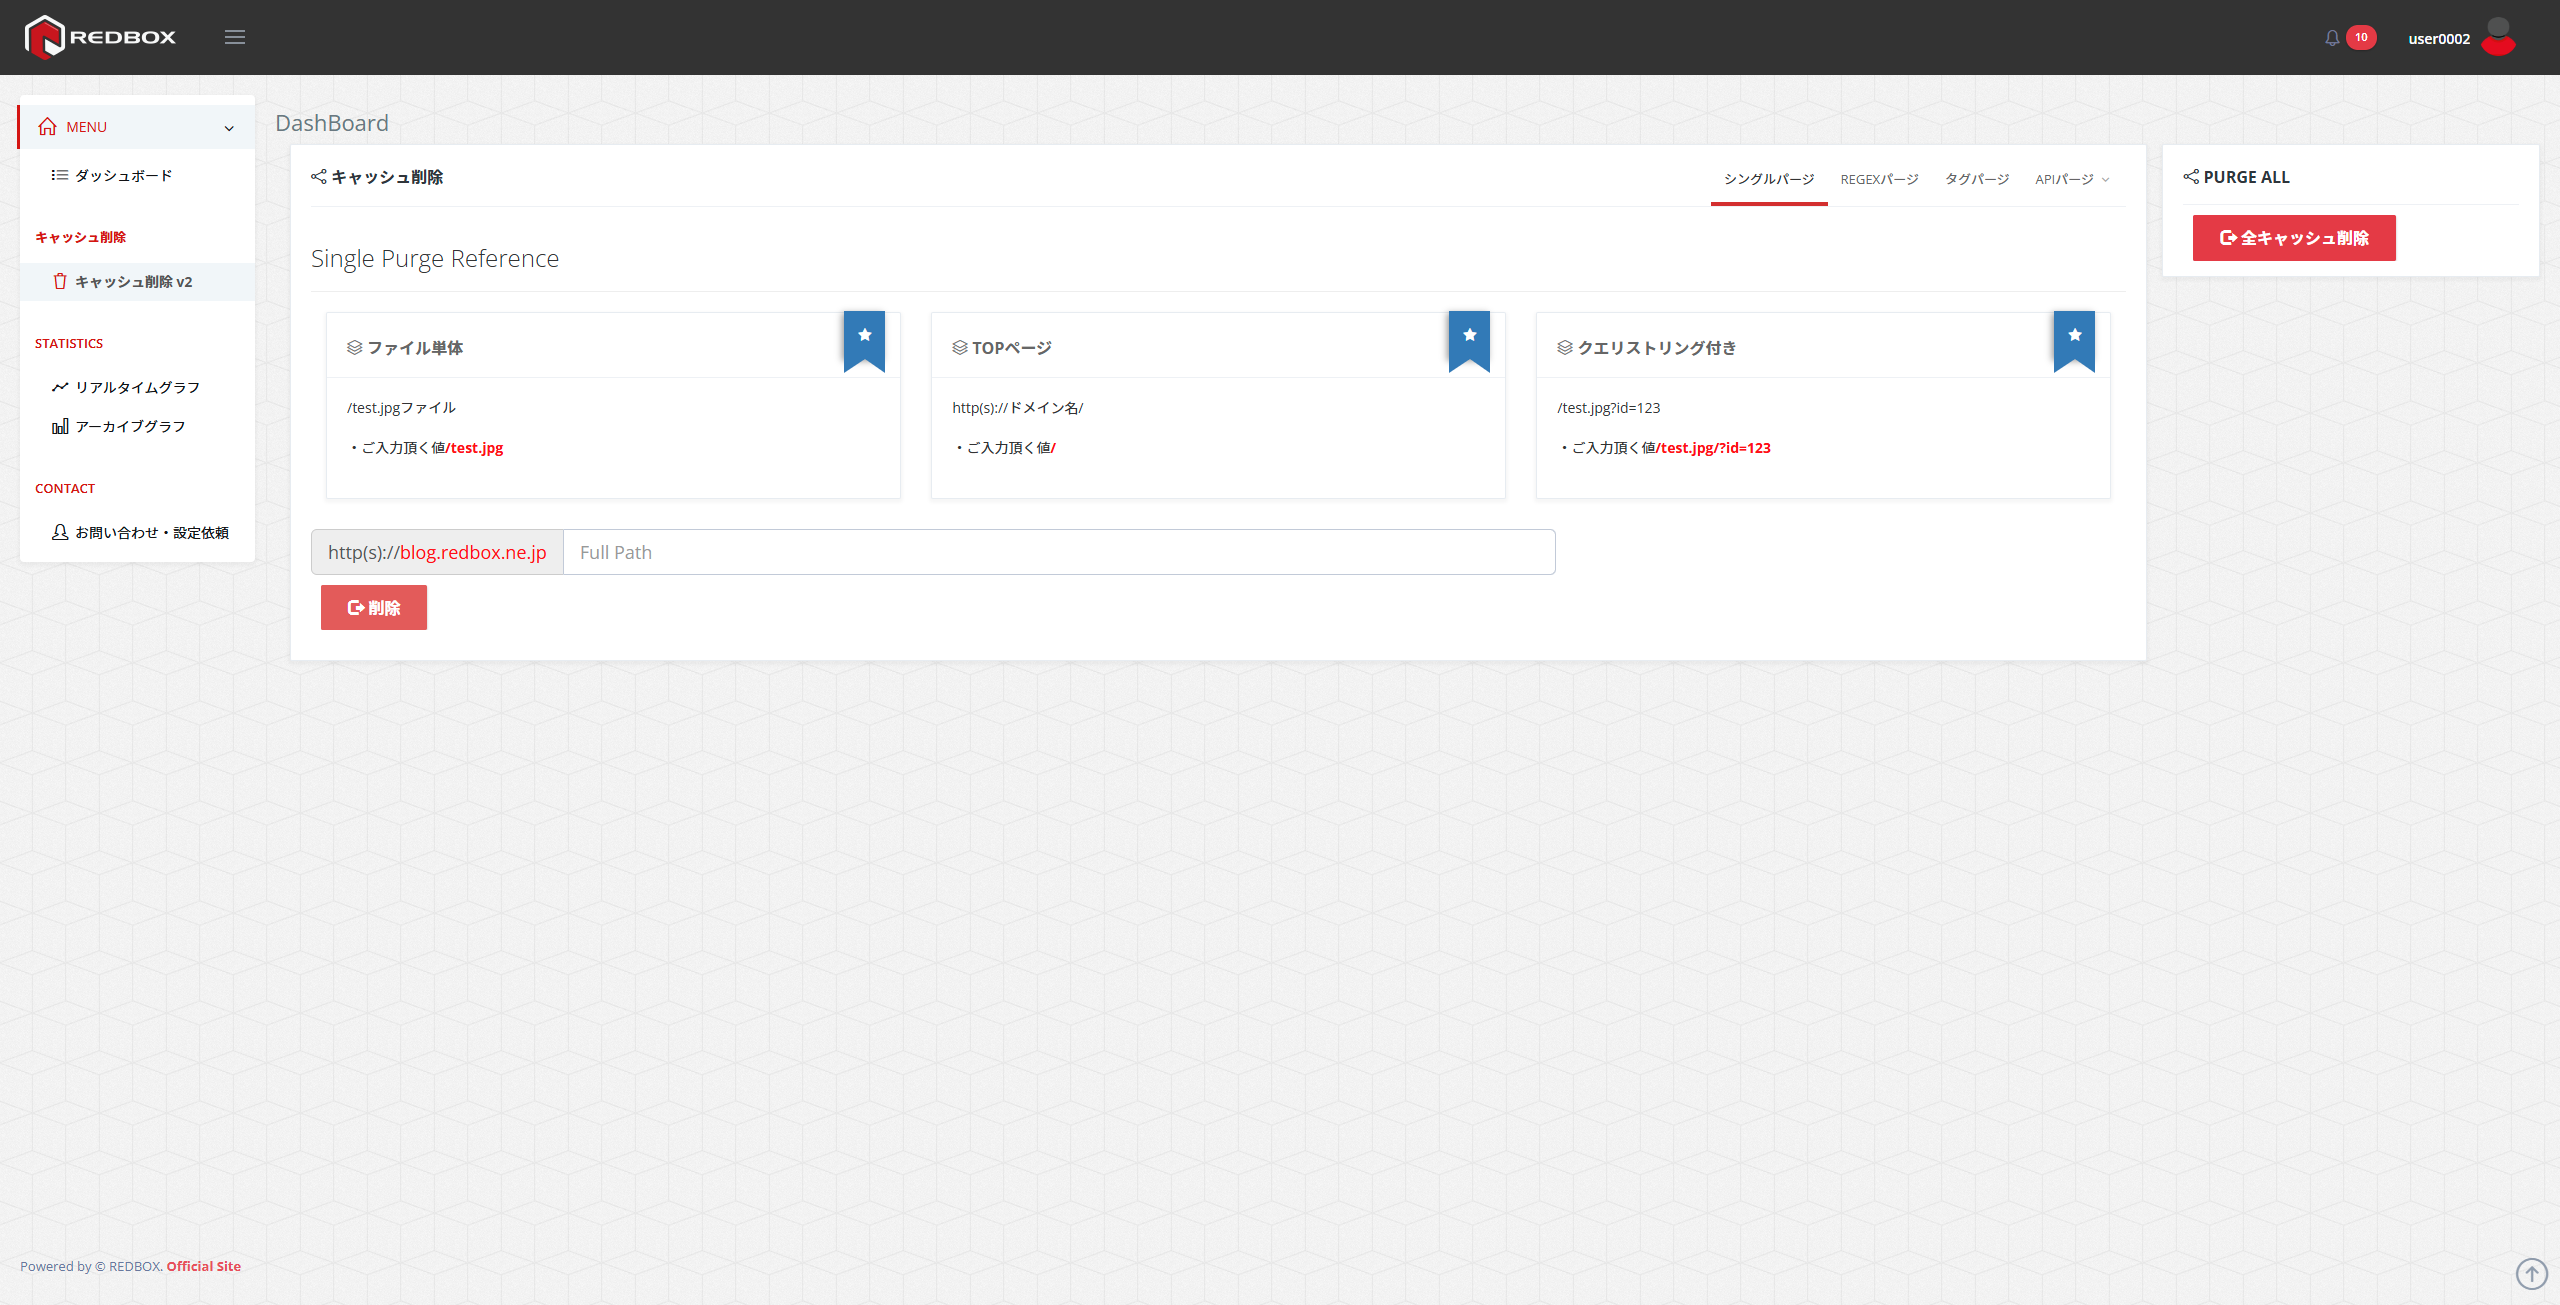Click the scroll-to-top arrow icon
This screenshot has width=2560, height=1305.
2531,1273
